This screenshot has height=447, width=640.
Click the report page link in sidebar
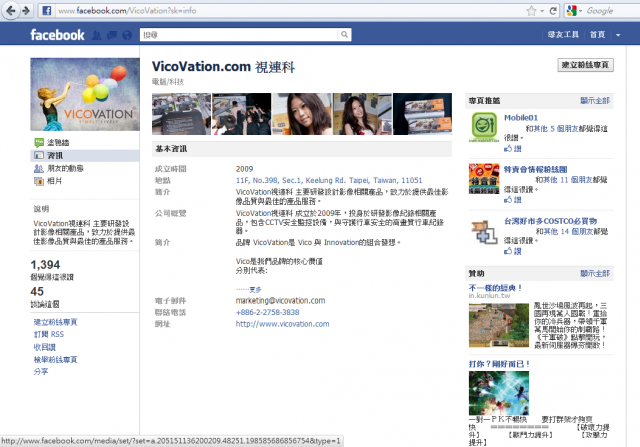point(55,360)
